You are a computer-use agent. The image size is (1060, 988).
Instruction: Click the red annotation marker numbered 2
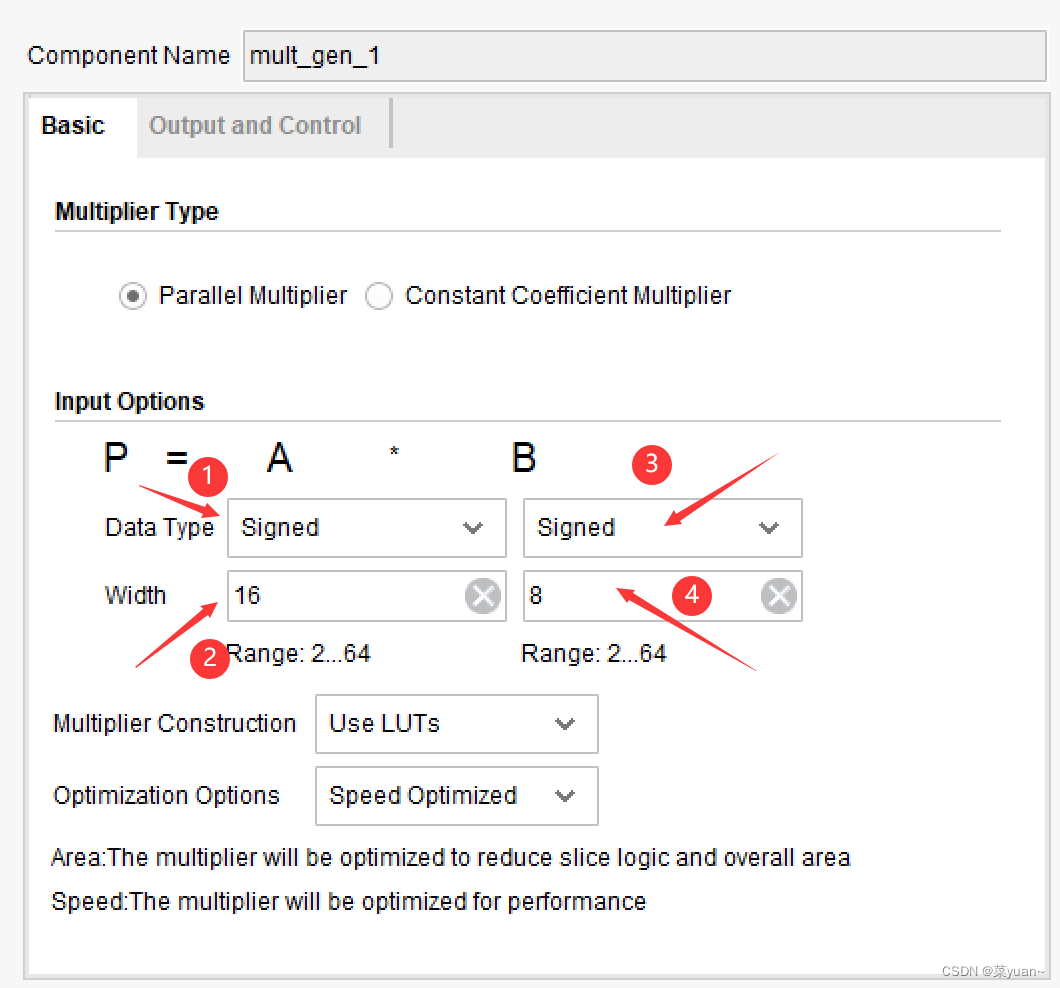click(210, 658)
